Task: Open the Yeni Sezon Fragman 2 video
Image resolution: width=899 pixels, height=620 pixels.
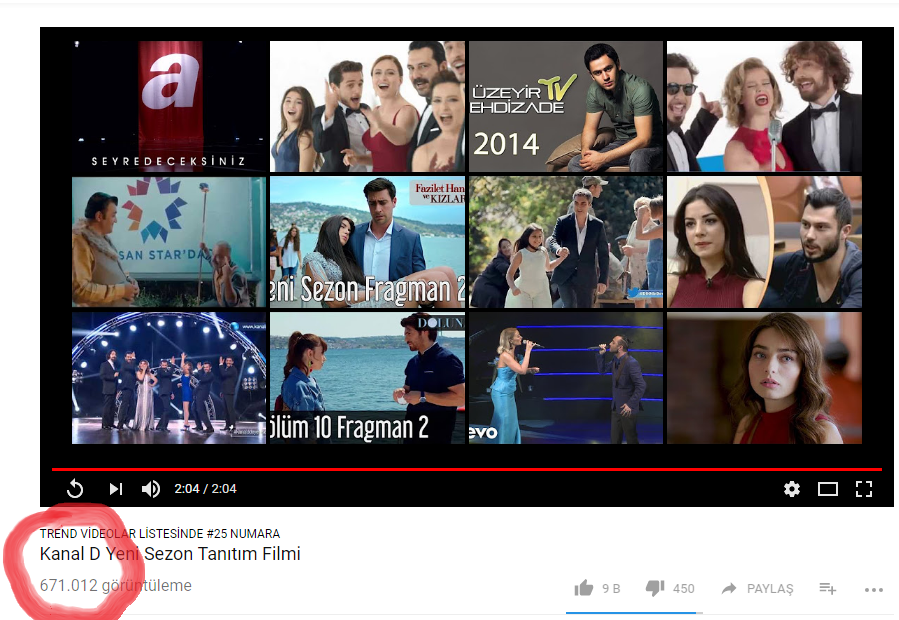Action: click(367, 242)
